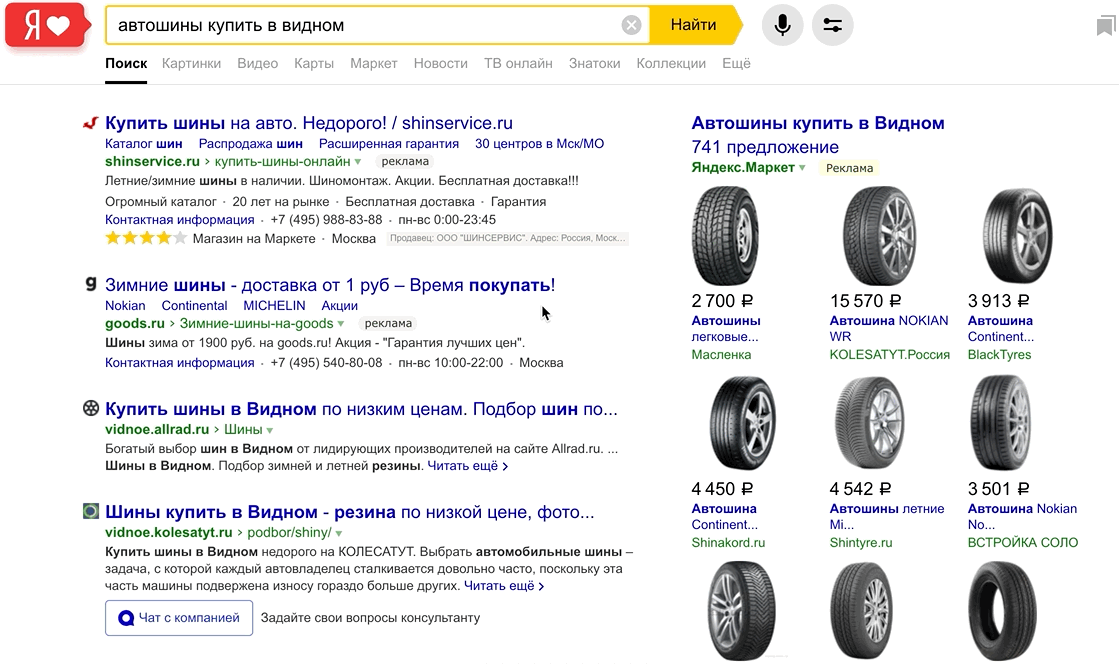Open the Continental sitelink
Image resolution: width=1119 pixels, height=664 pixels.
pos(194,306)
